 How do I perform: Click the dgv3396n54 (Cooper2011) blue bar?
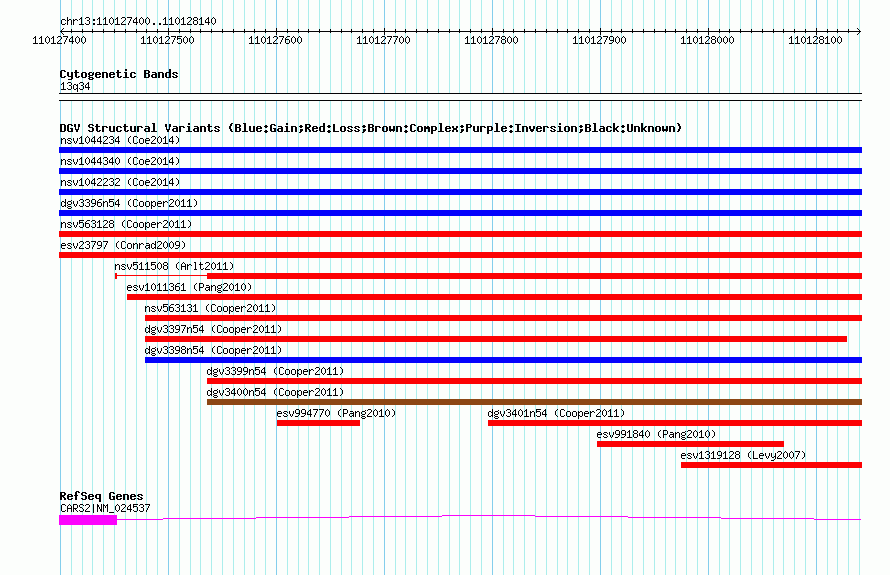pyautogui.click(x=460, y=213)
